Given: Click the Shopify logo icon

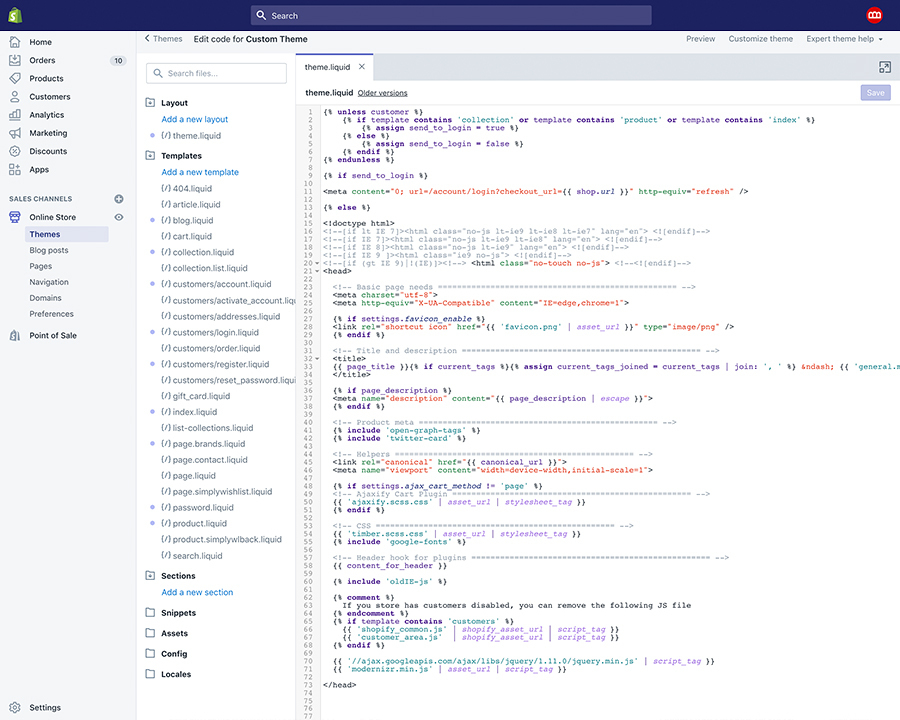Looking at the screenshot, I should [x=16, y=15].
